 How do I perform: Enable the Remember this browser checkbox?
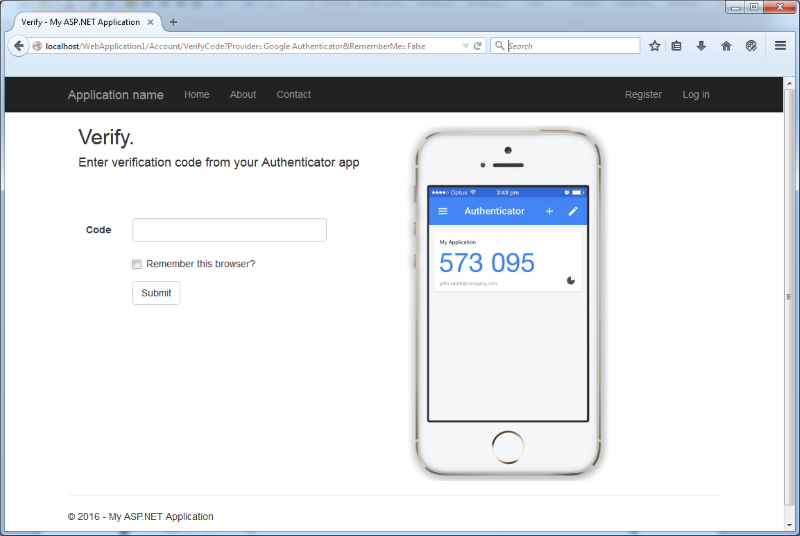(137, 264)
